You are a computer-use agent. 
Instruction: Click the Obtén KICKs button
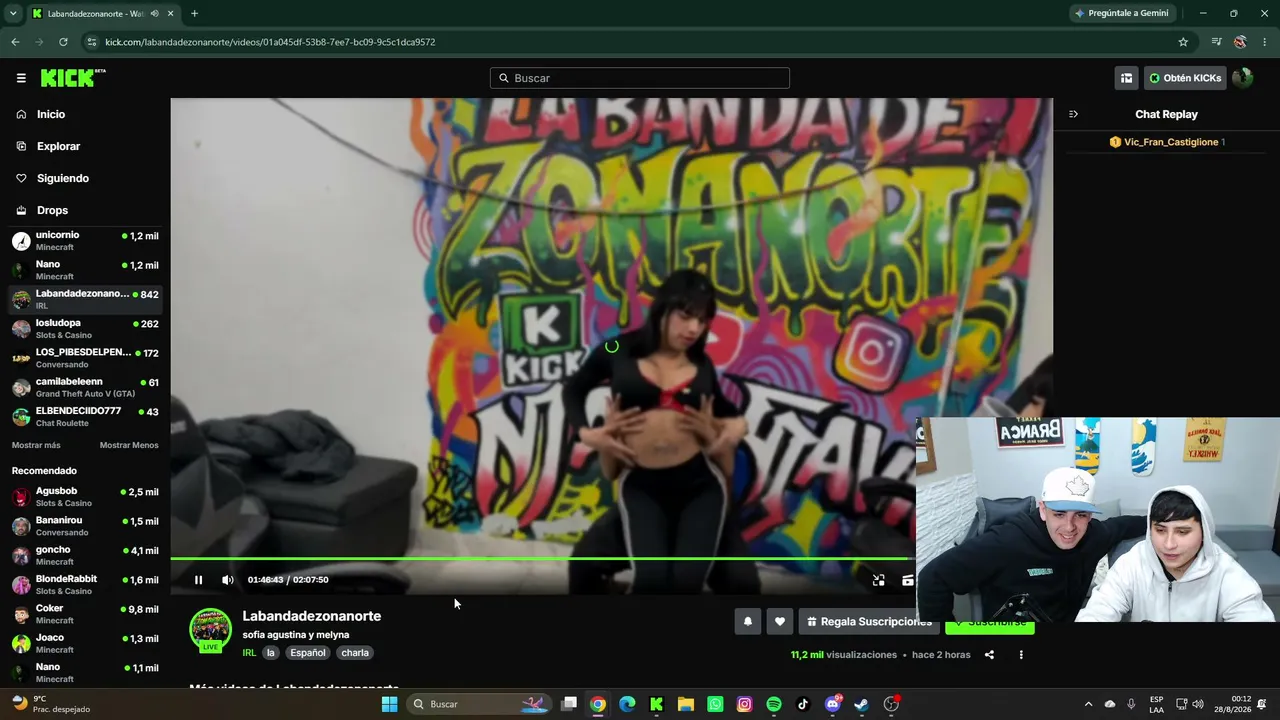point(1185,78)
